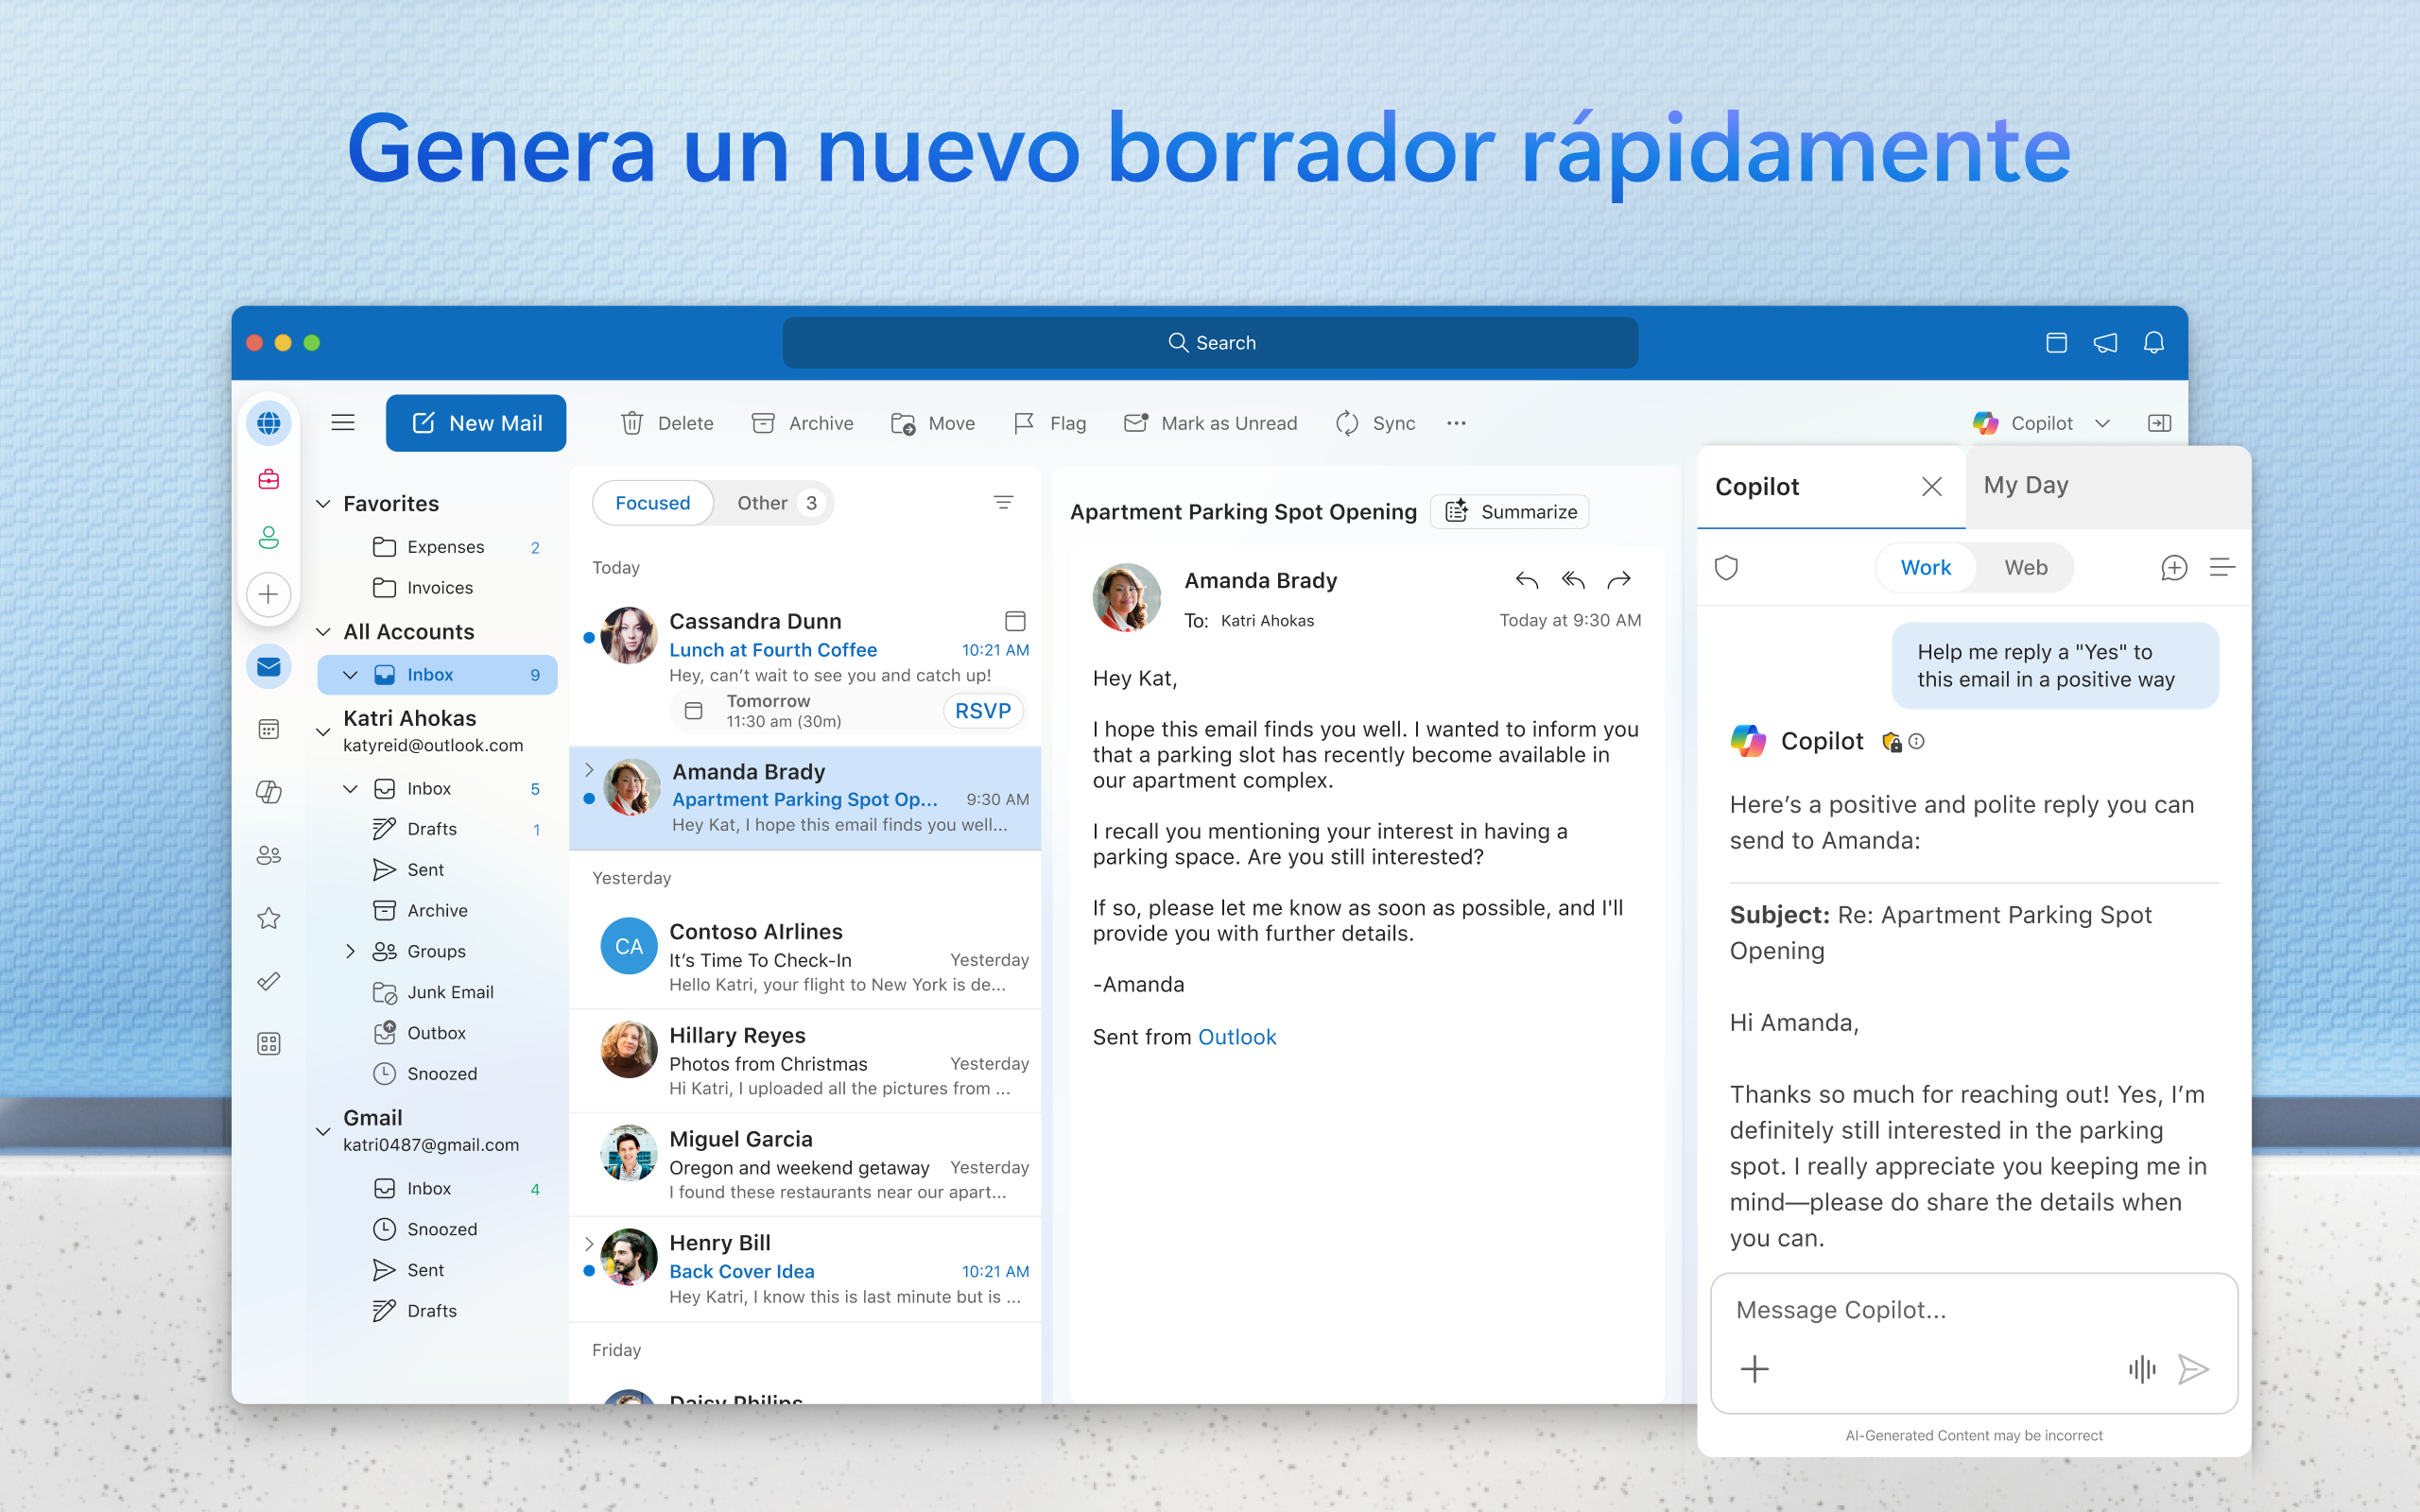Open the Drafts folder under Katri Ahokas

432,829
